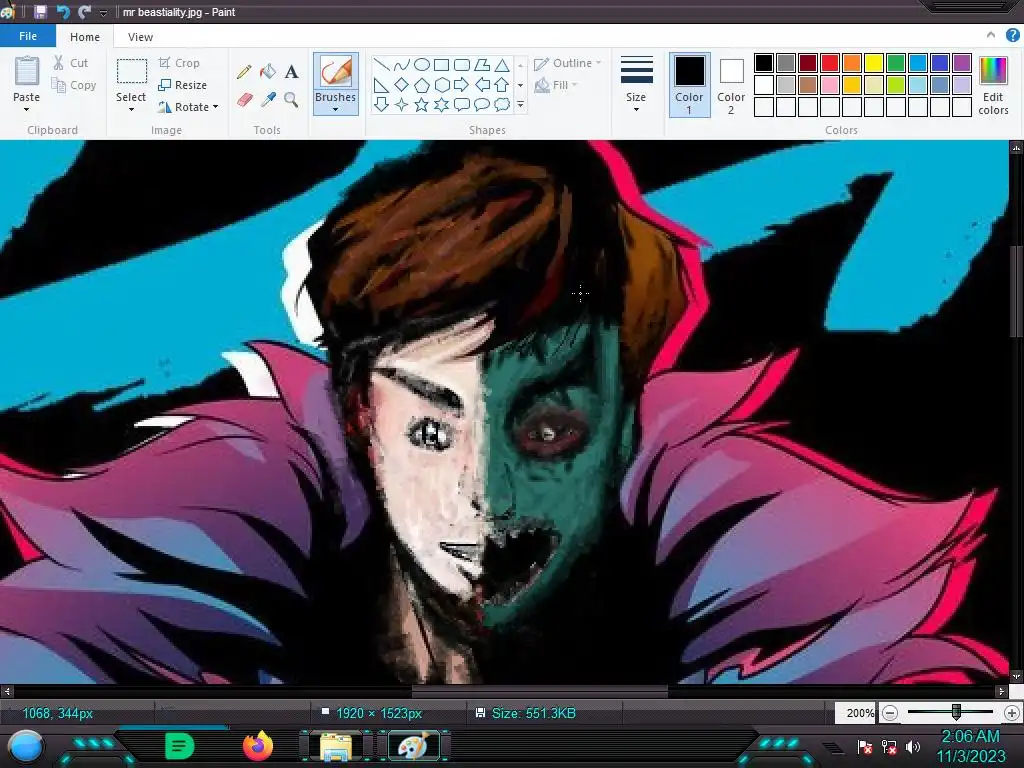Activate the Color 2 button

(x=731, y=85)
